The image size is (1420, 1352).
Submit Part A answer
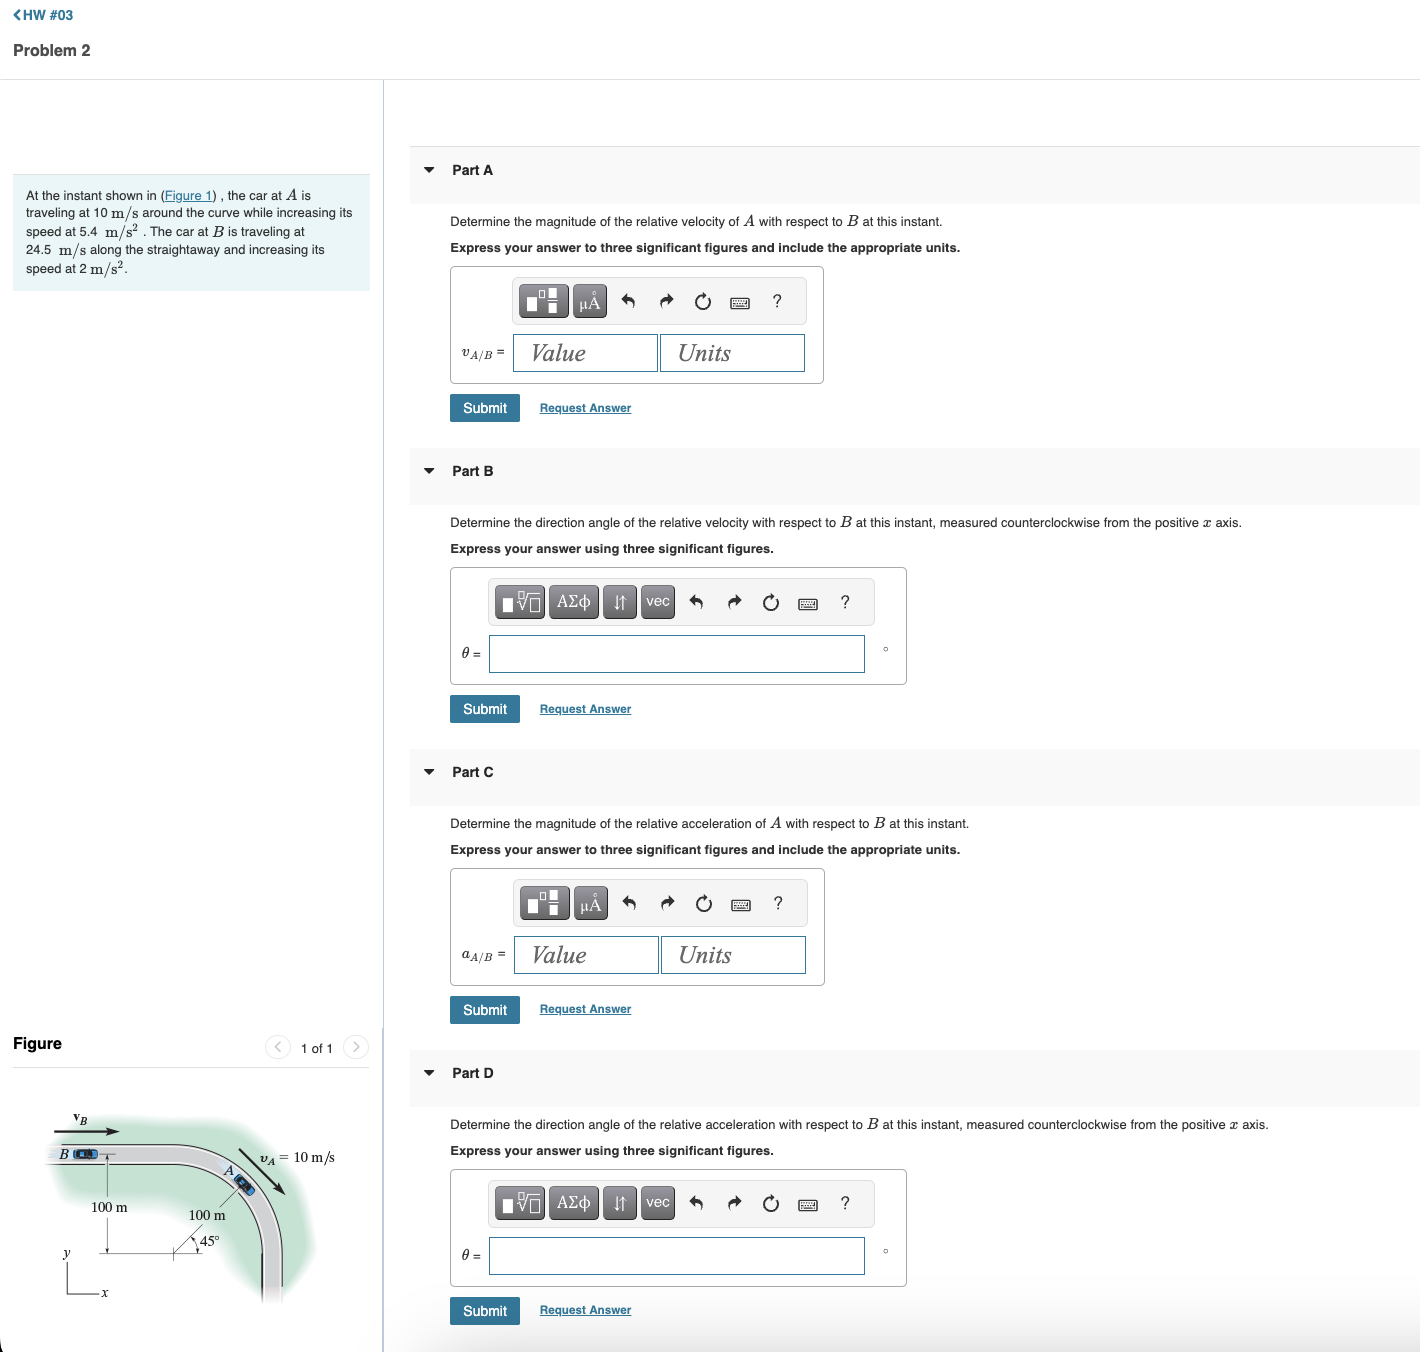pos(485,408)
